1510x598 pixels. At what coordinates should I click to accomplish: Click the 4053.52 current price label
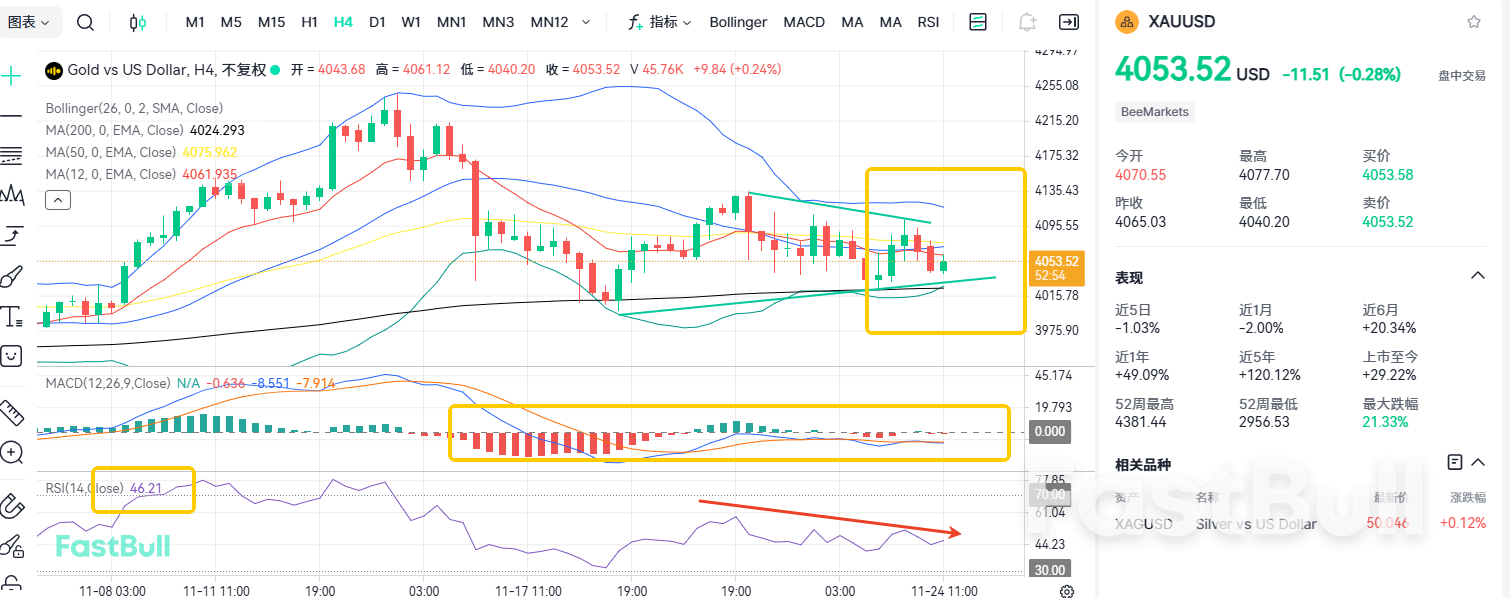tap(1058, 261)
